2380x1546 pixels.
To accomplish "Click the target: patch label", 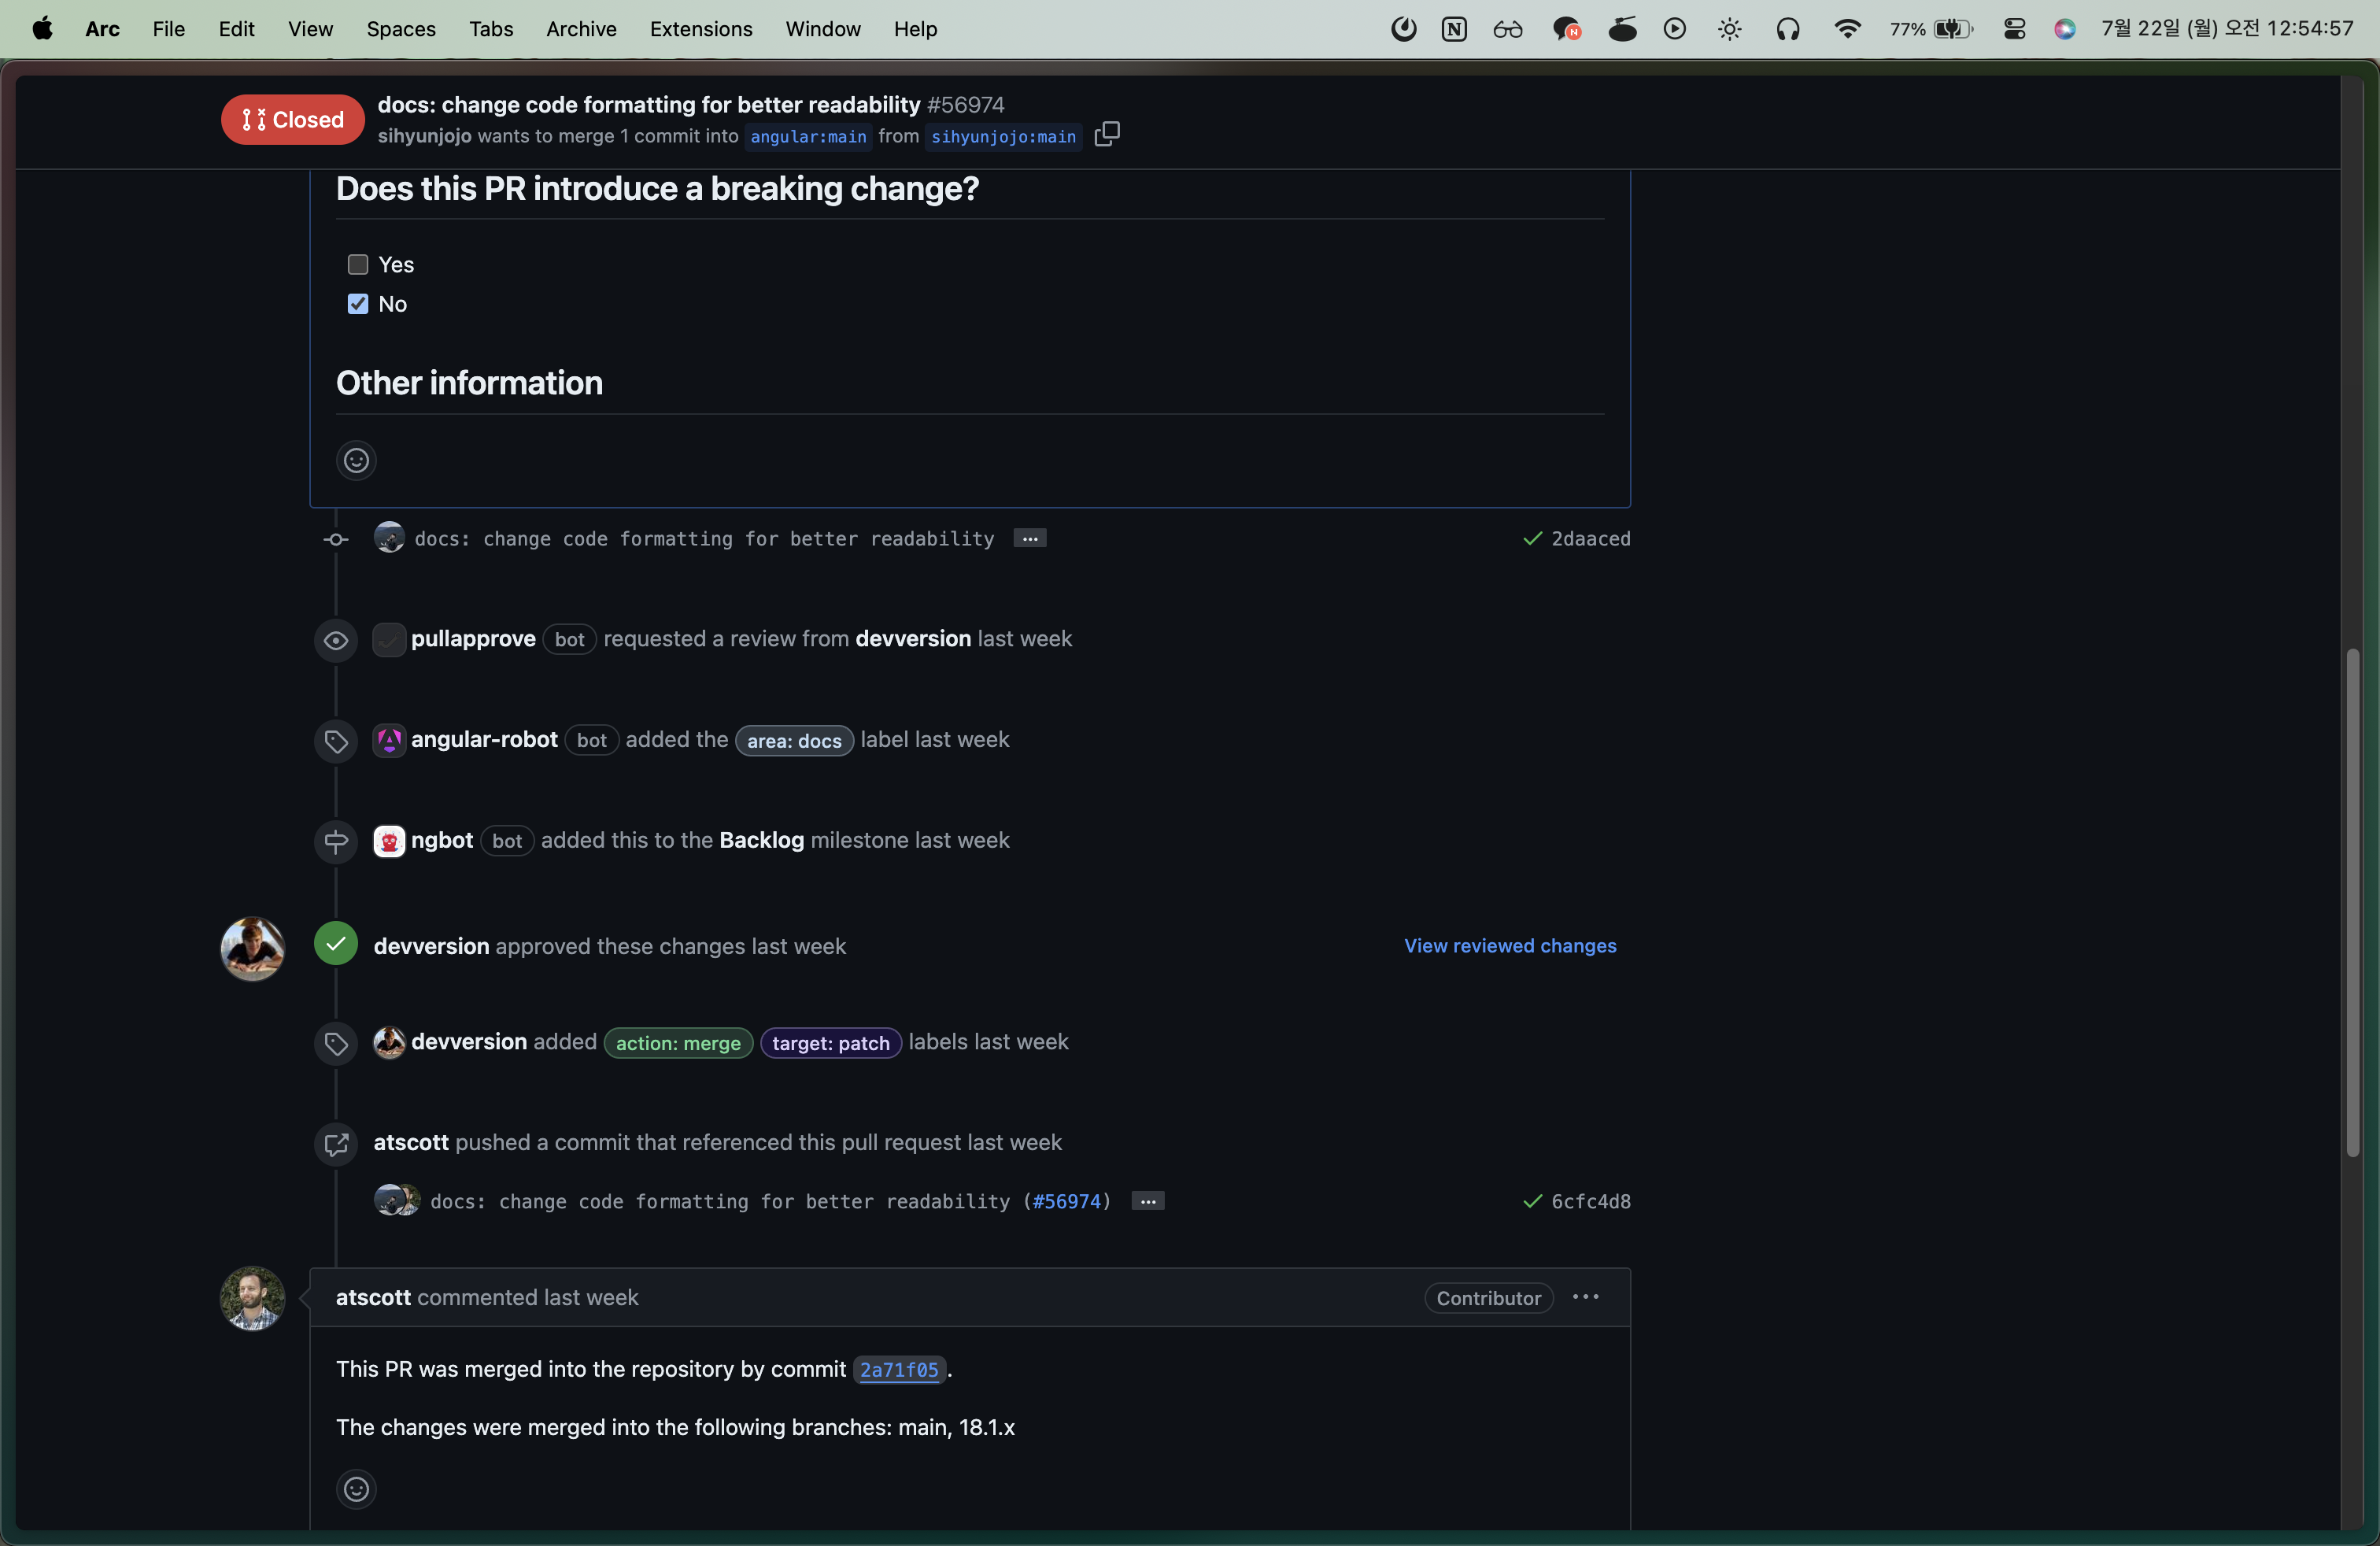I will (x=830, y=1043).
